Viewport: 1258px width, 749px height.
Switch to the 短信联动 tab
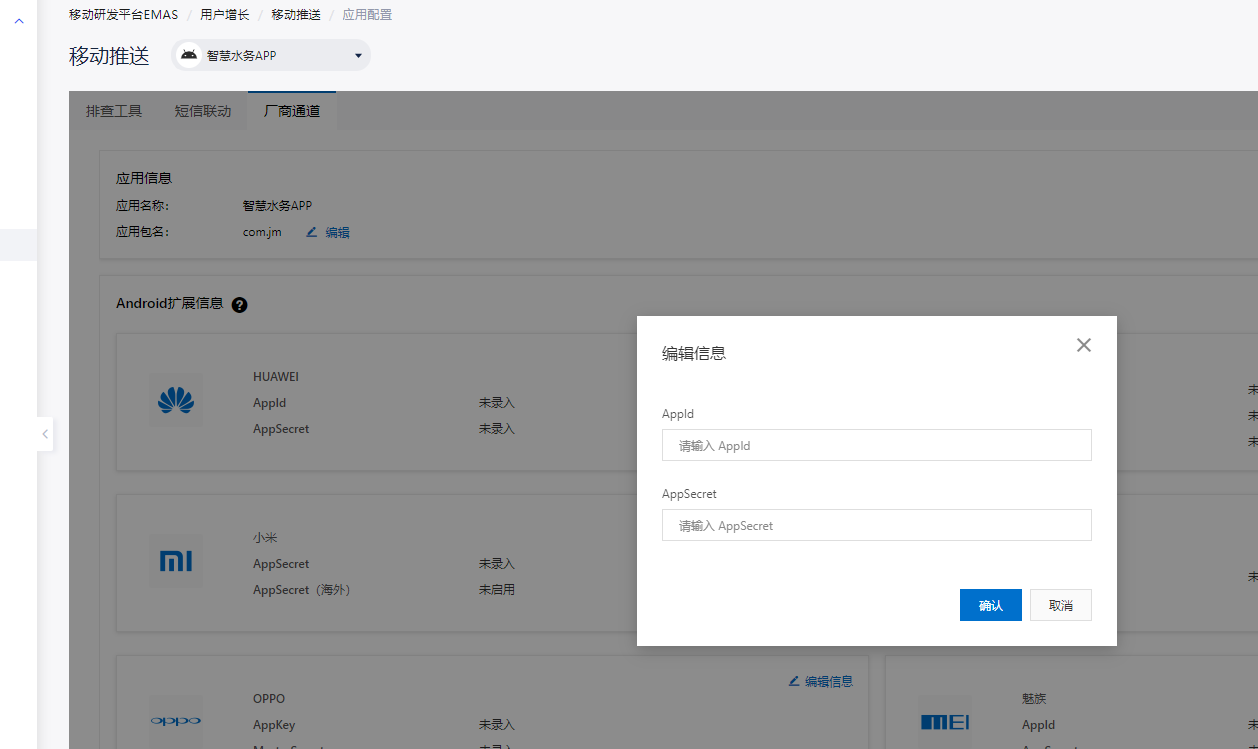(203, 111)
